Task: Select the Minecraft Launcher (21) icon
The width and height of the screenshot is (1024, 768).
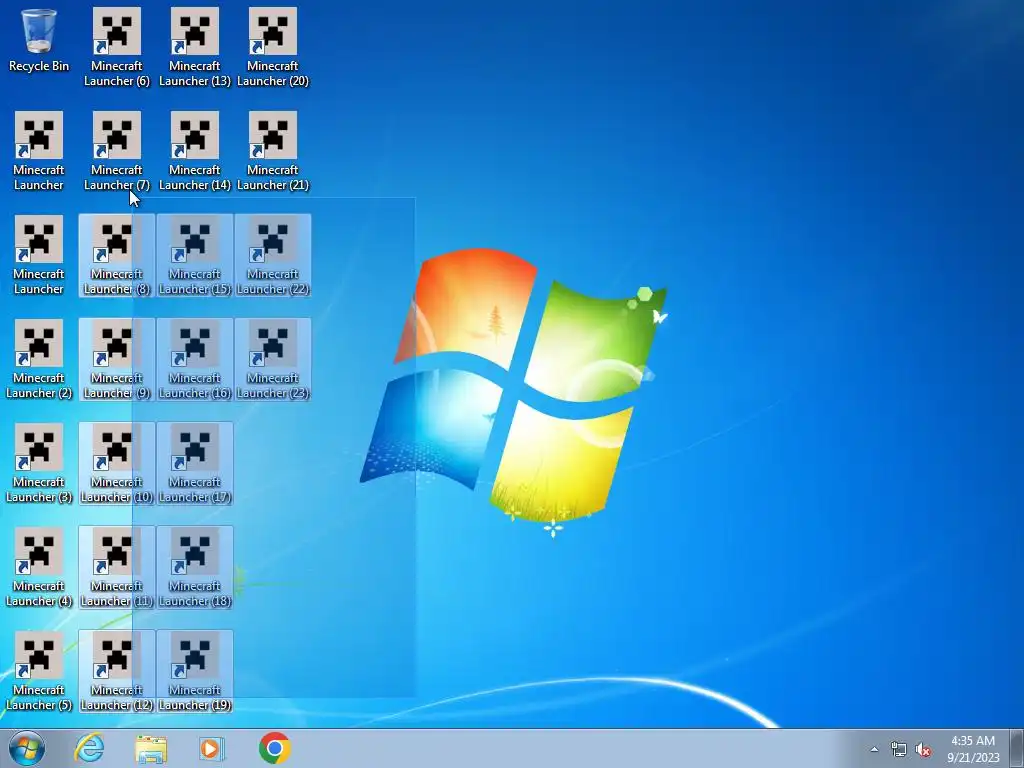Action: point(273,152)
